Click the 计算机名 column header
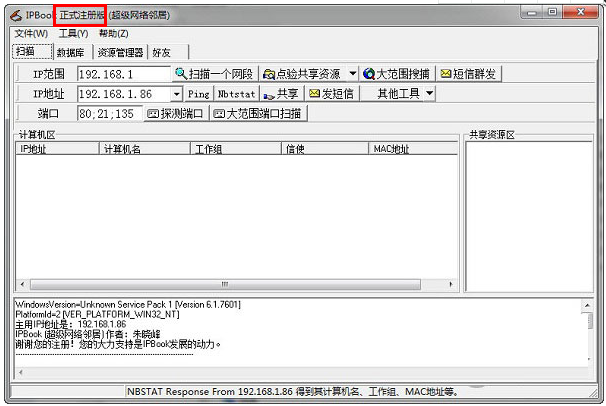This screenshot has width=606, height=406. coord(145,149)
